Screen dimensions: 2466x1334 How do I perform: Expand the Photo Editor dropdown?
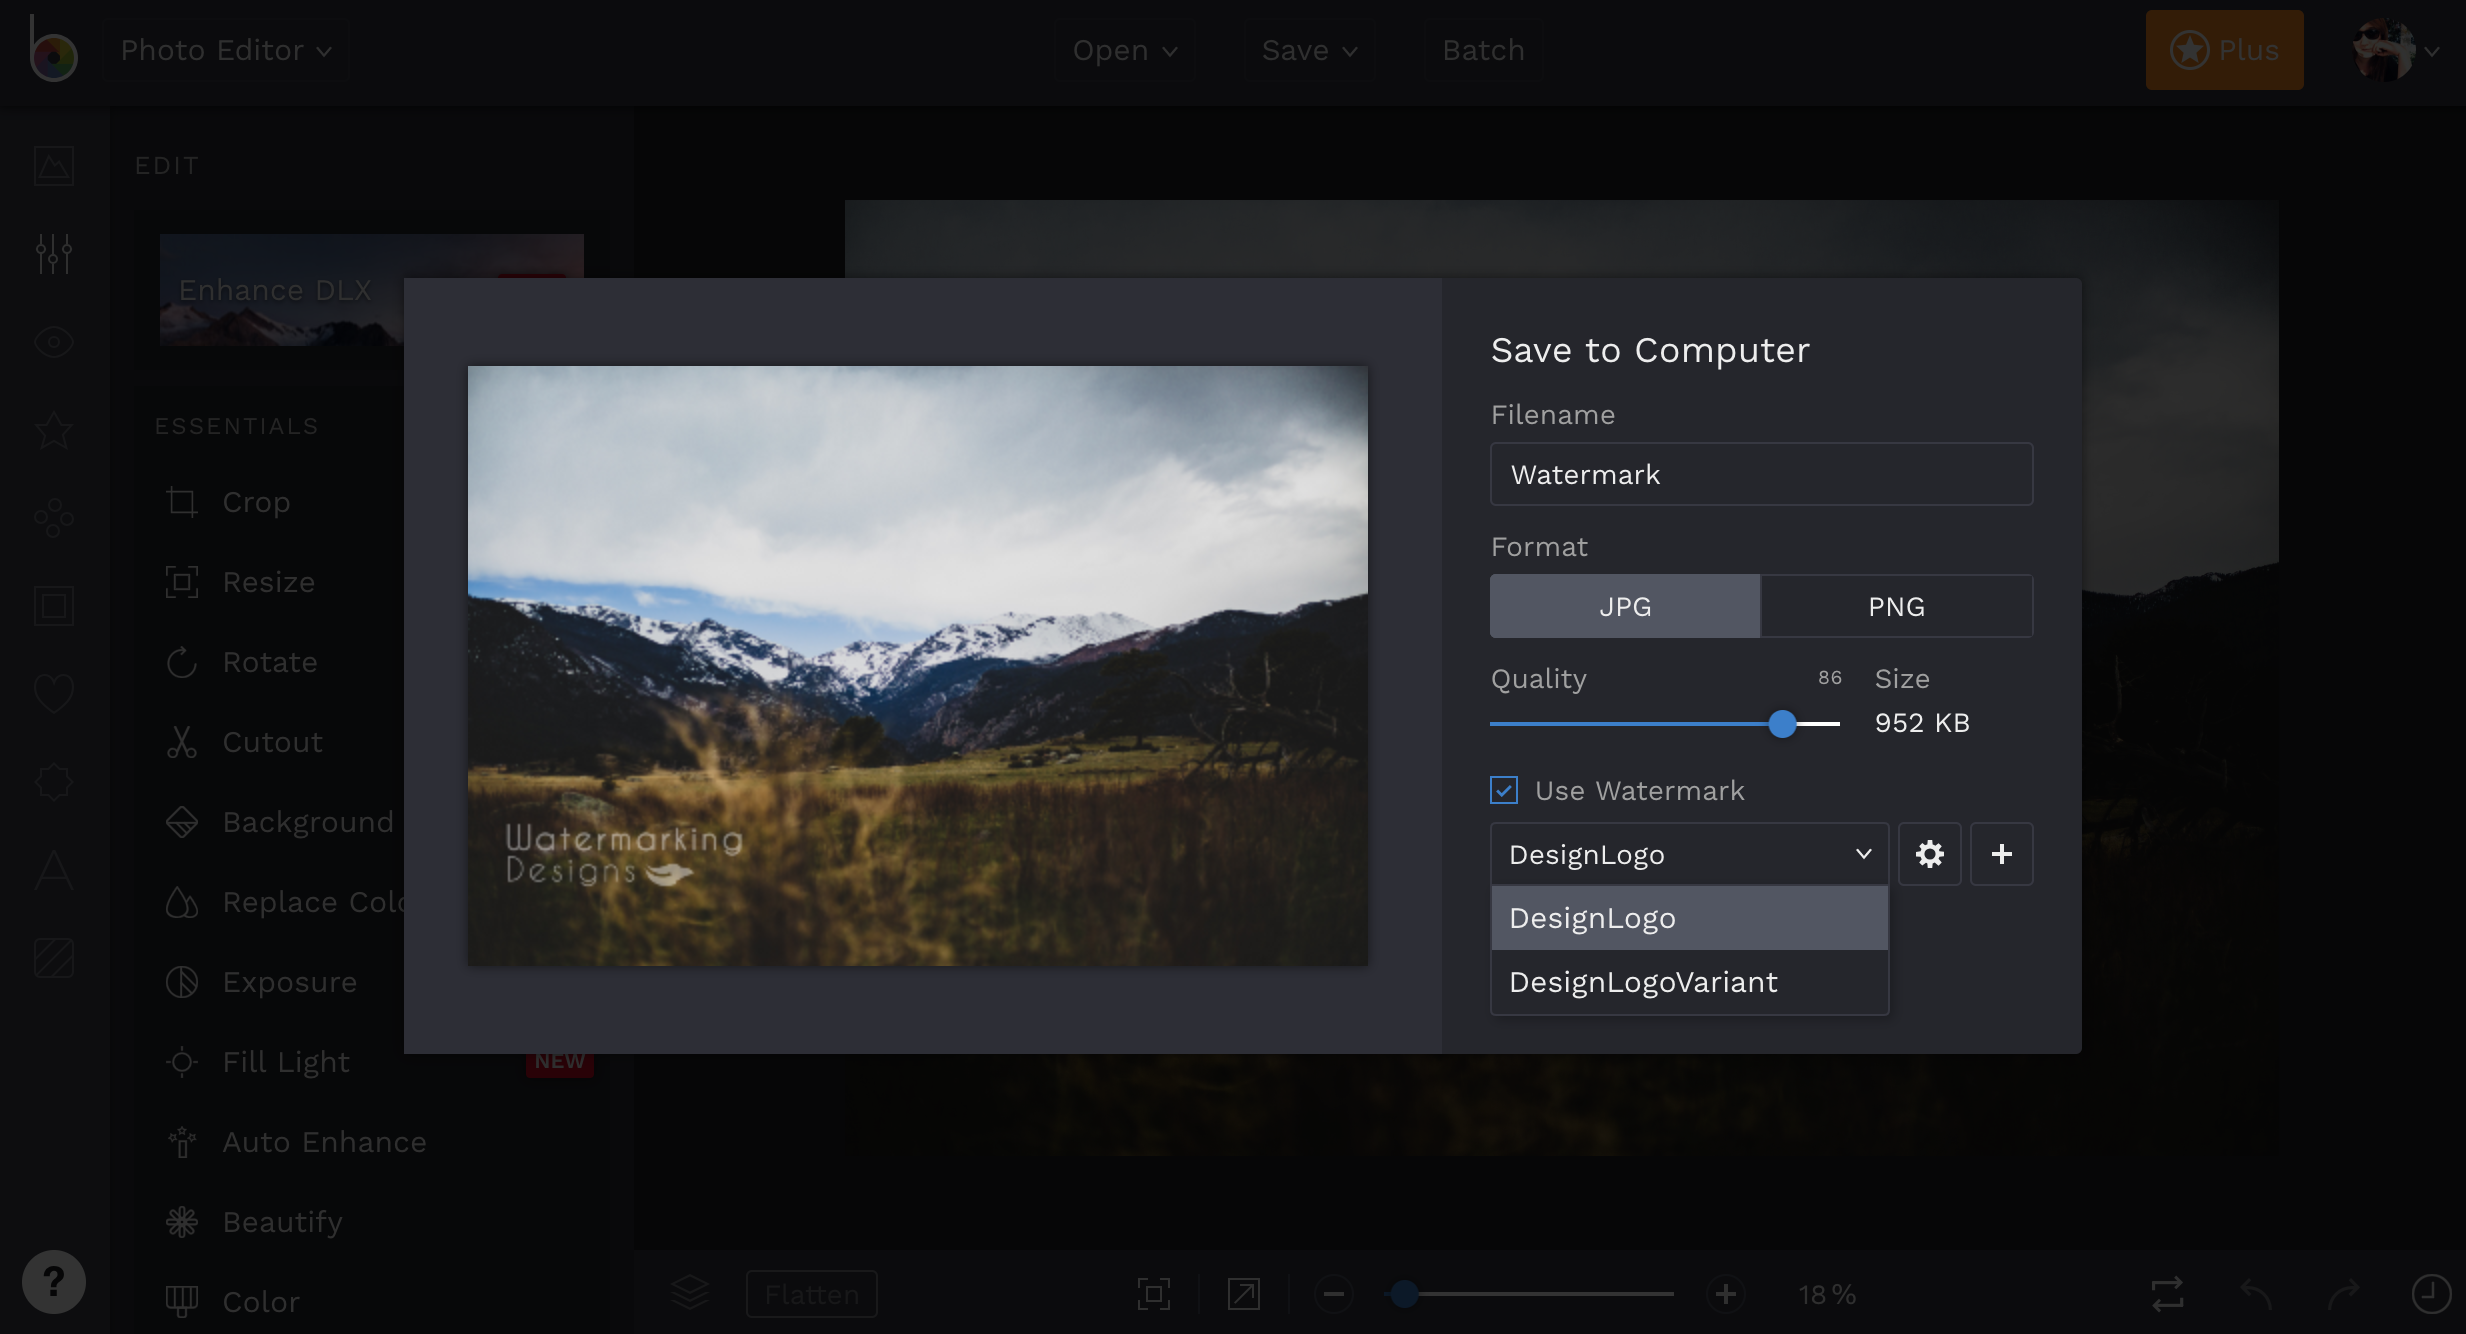(x=226, y=50)
